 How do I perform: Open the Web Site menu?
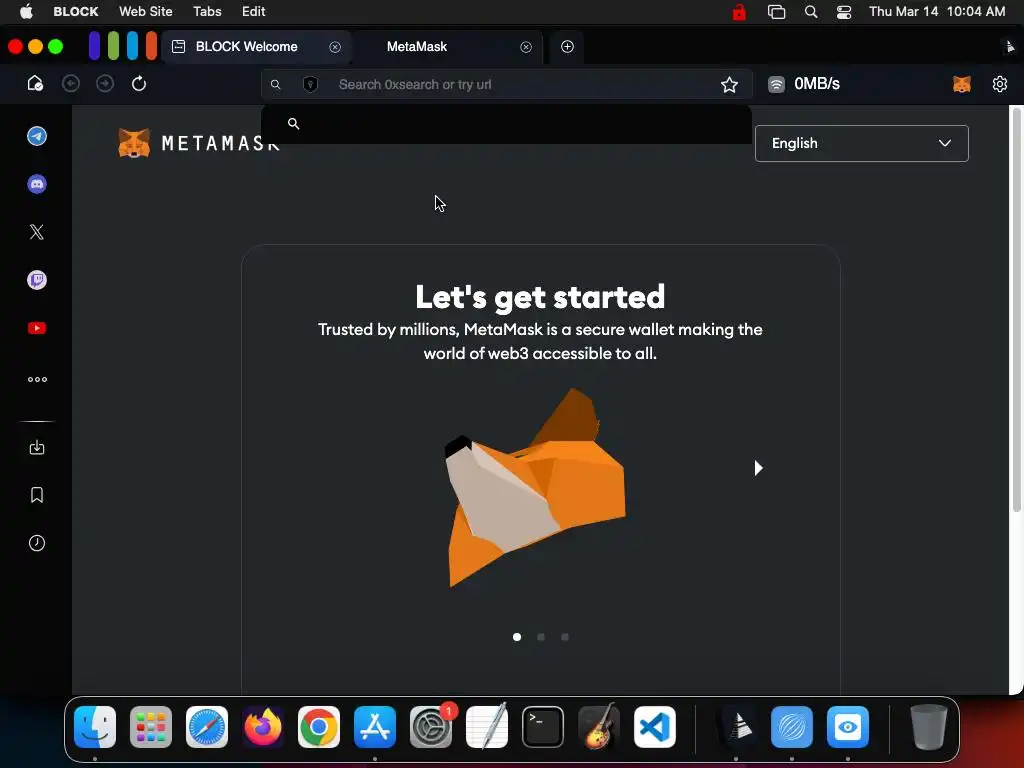(x=146, y=11)
